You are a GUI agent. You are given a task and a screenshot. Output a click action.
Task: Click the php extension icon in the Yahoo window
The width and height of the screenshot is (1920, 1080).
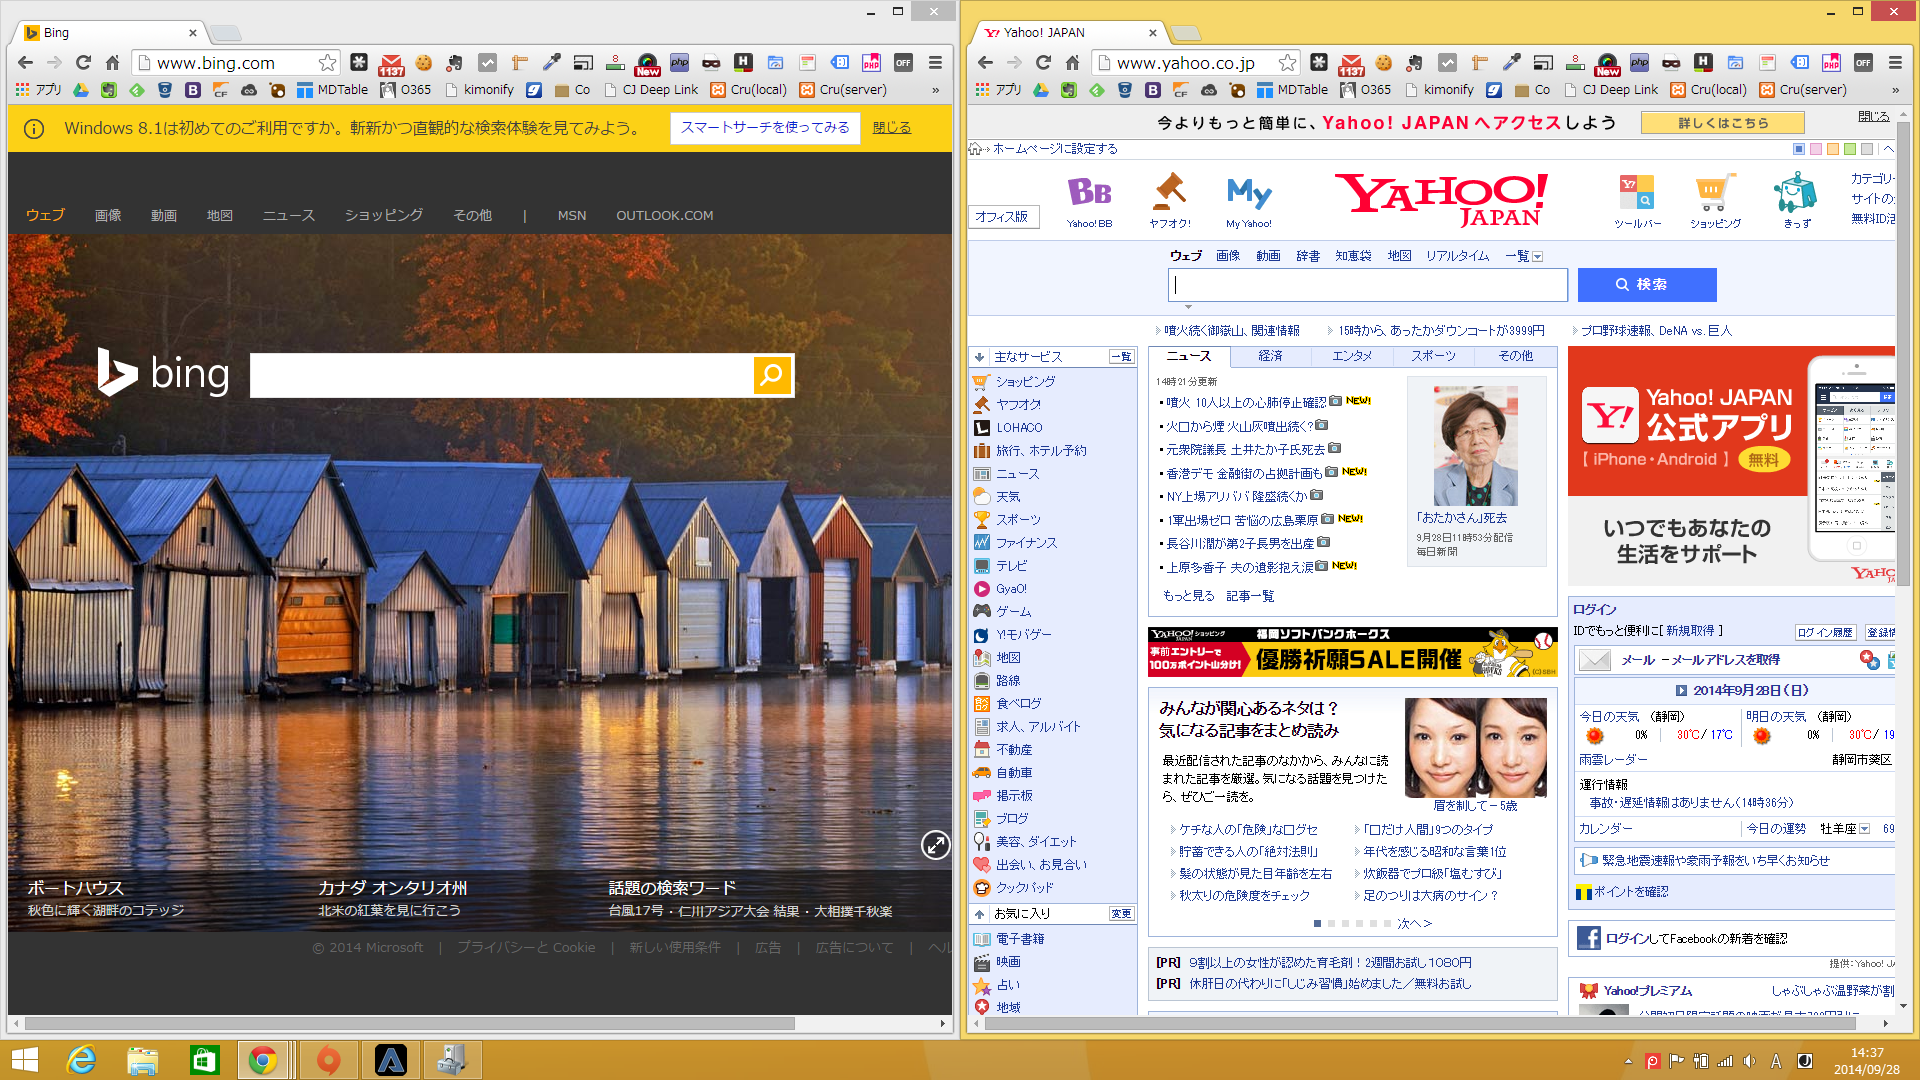click(x=1639, y=63)
